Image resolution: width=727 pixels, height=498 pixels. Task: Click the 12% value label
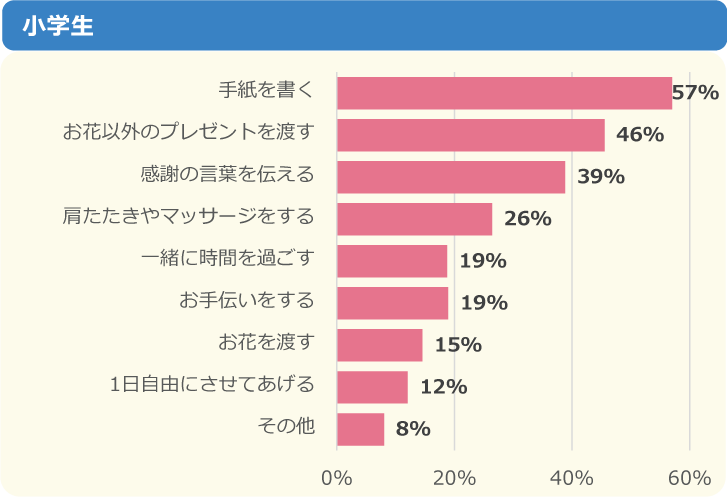coord(444,387)
